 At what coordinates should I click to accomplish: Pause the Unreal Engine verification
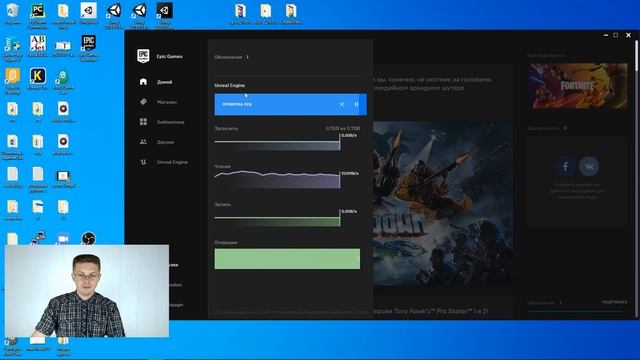[356, 104]
